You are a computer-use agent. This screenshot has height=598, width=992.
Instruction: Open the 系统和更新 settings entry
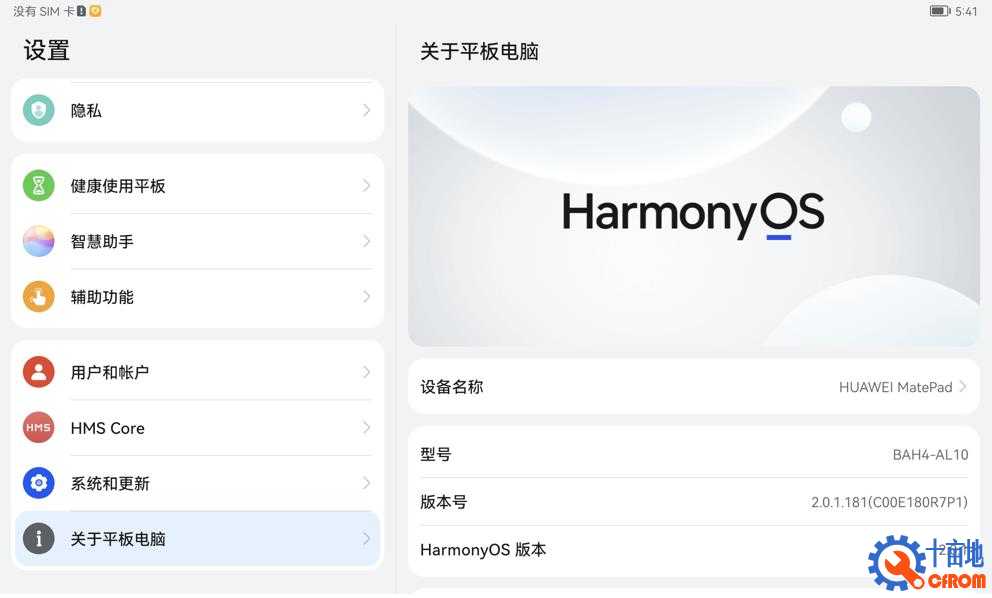pos(197,484)
